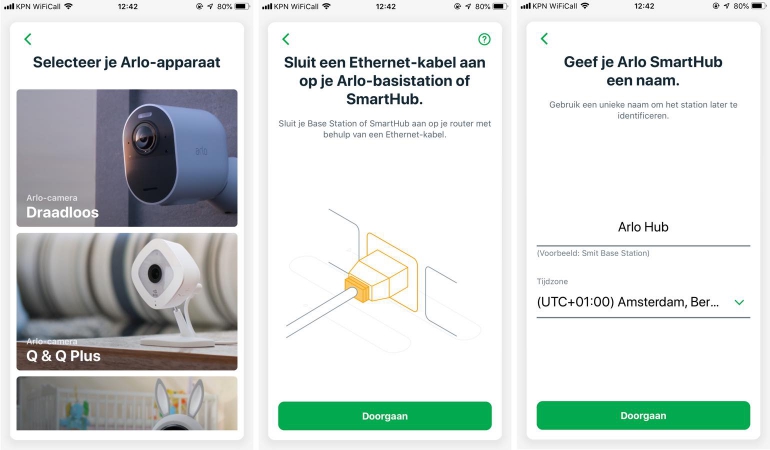Screen dimensions: 770x450
Task: Edit the Arlo Hub name field
Action: click(x=643, y=227)
